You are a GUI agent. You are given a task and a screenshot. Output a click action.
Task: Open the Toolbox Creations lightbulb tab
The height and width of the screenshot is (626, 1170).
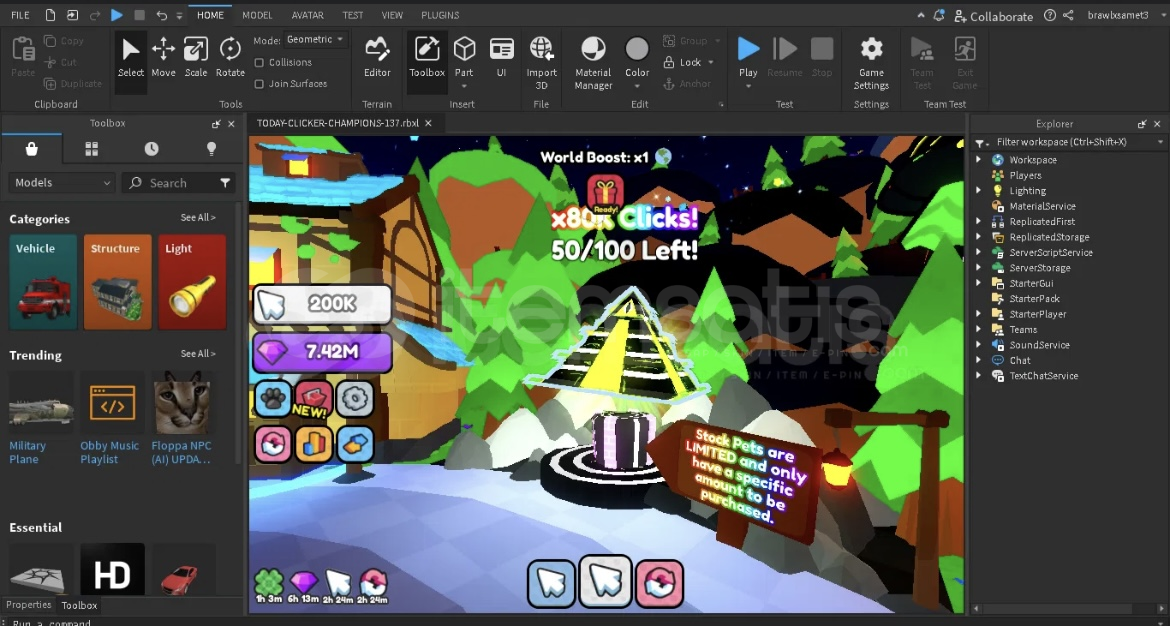(211, 149)
